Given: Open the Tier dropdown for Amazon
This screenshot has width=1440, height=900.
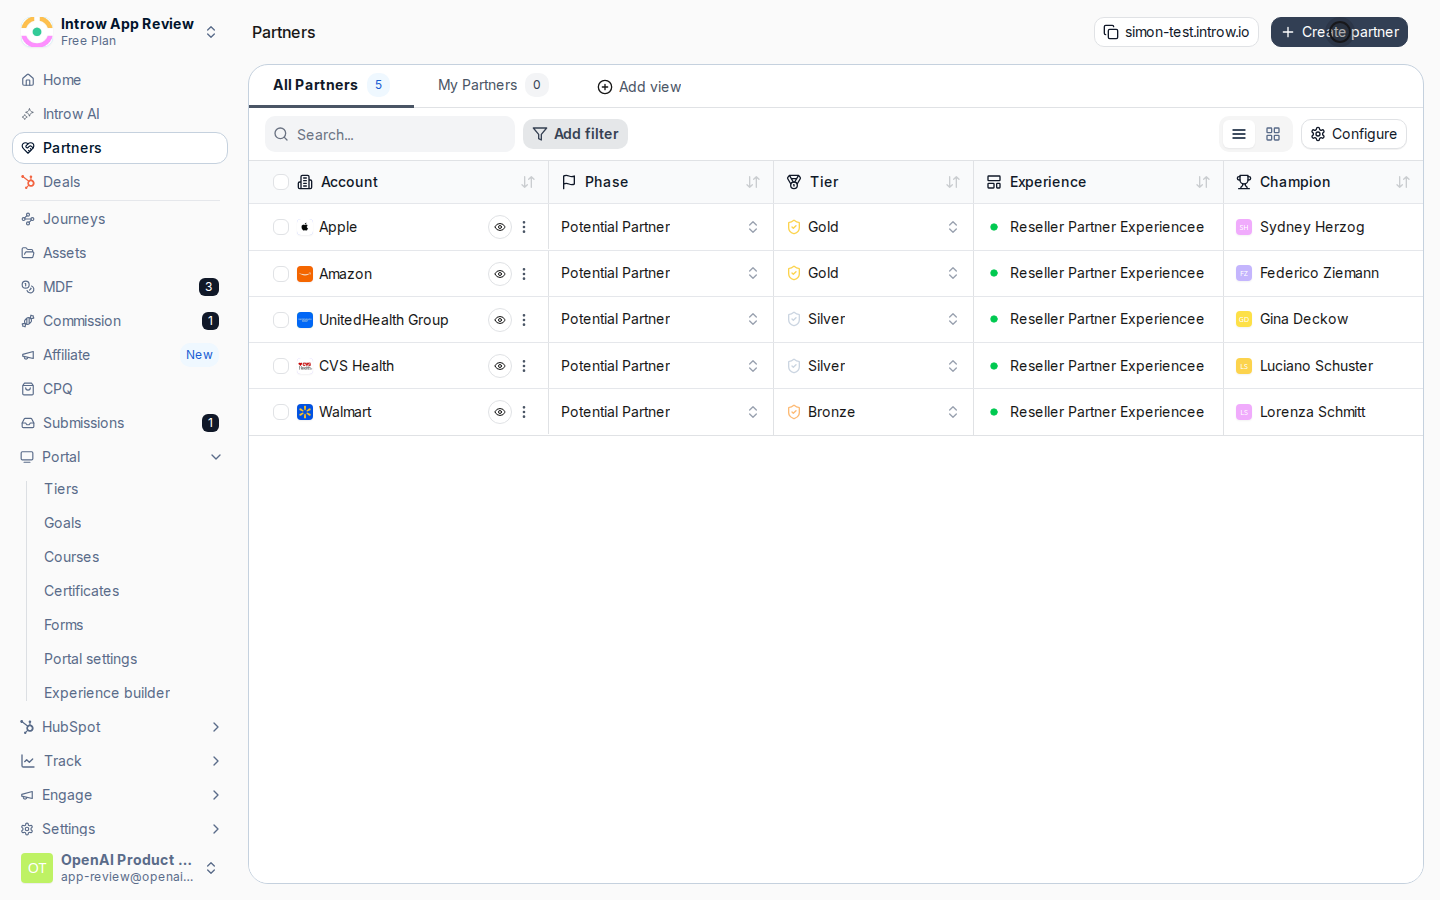Looking at the screenshot, I should coord(873,273).
